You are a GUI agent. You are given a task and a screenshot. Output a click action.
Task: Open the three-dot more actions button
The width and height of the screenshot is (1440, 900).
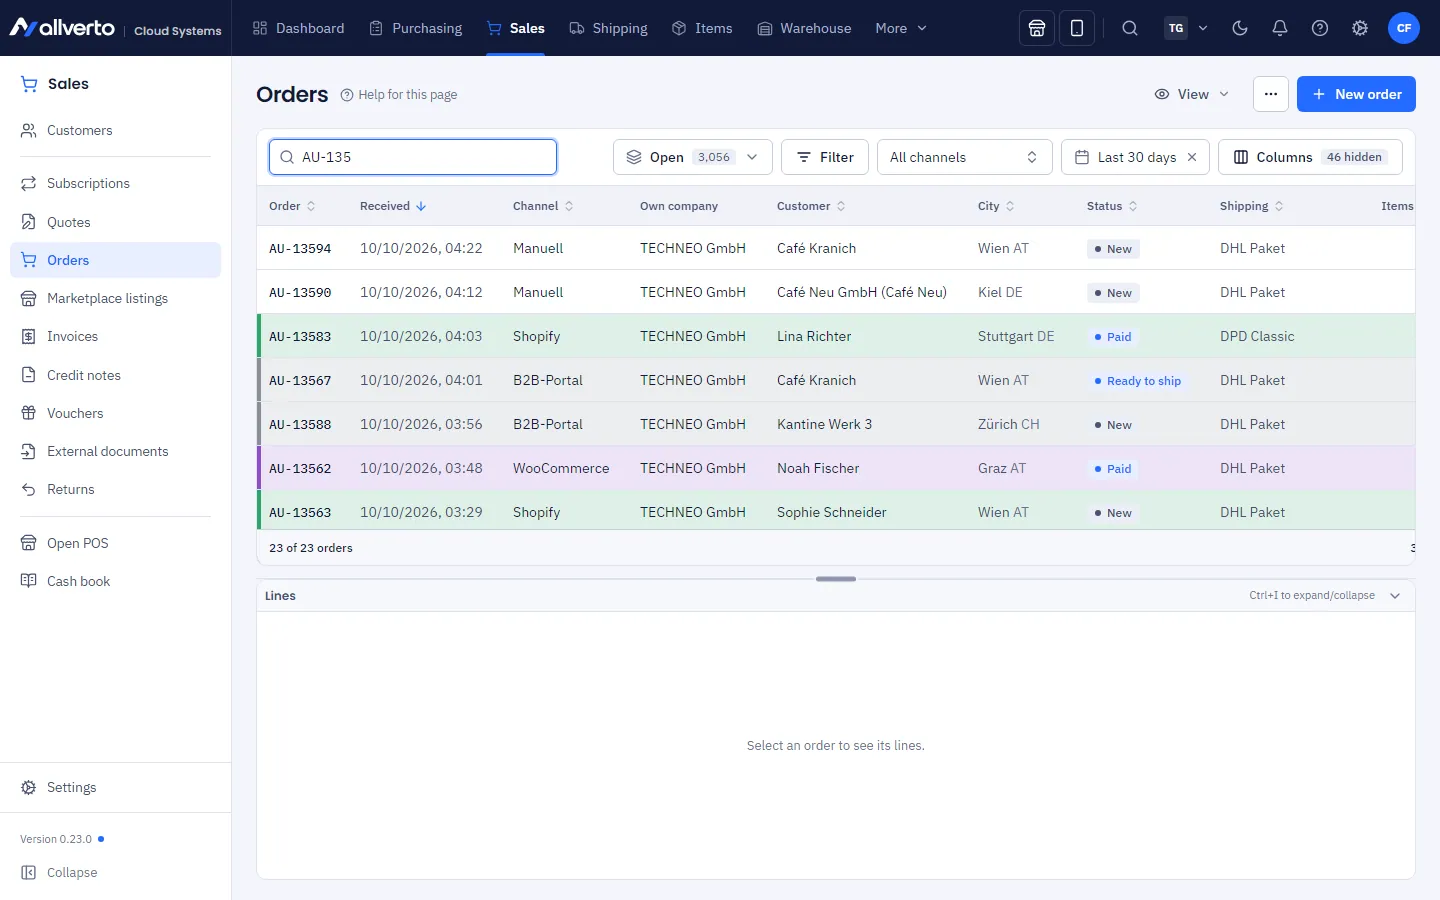pyautogui.click(x=1271, y=94)
